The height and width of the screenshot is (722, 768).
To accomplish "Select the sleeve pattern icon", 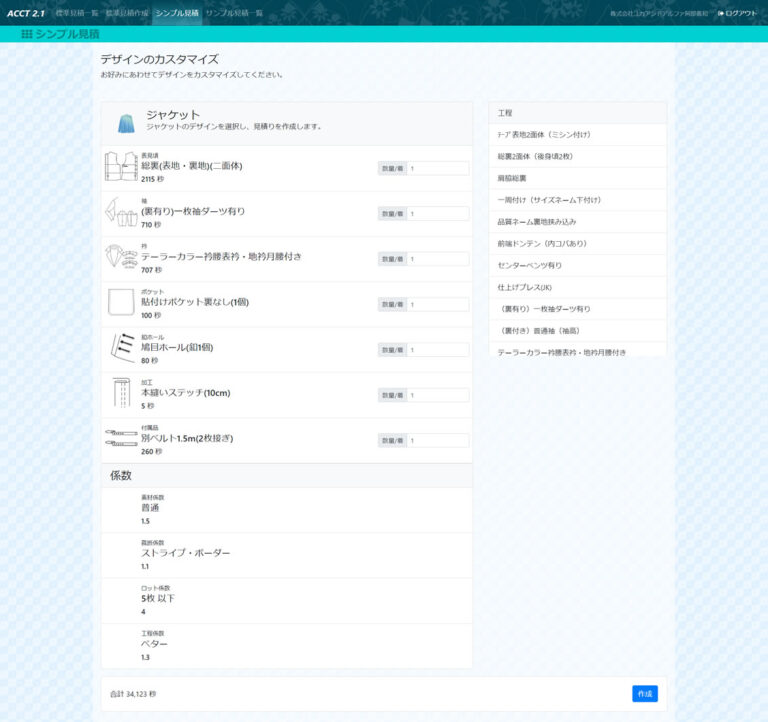I will pos(121,212).
